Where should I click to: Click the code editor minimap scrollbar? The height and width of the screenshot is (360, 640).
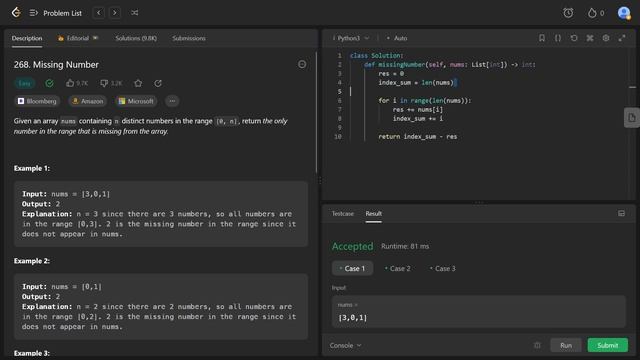tap(632, 87)
